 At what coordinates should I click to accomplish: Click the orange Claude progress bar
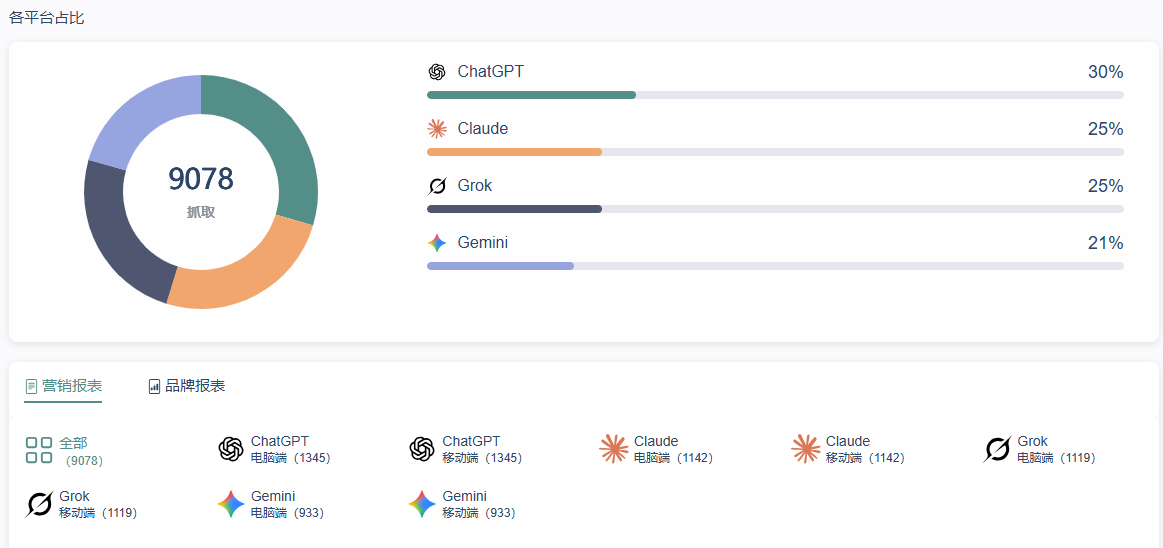[x=514, y=152]
